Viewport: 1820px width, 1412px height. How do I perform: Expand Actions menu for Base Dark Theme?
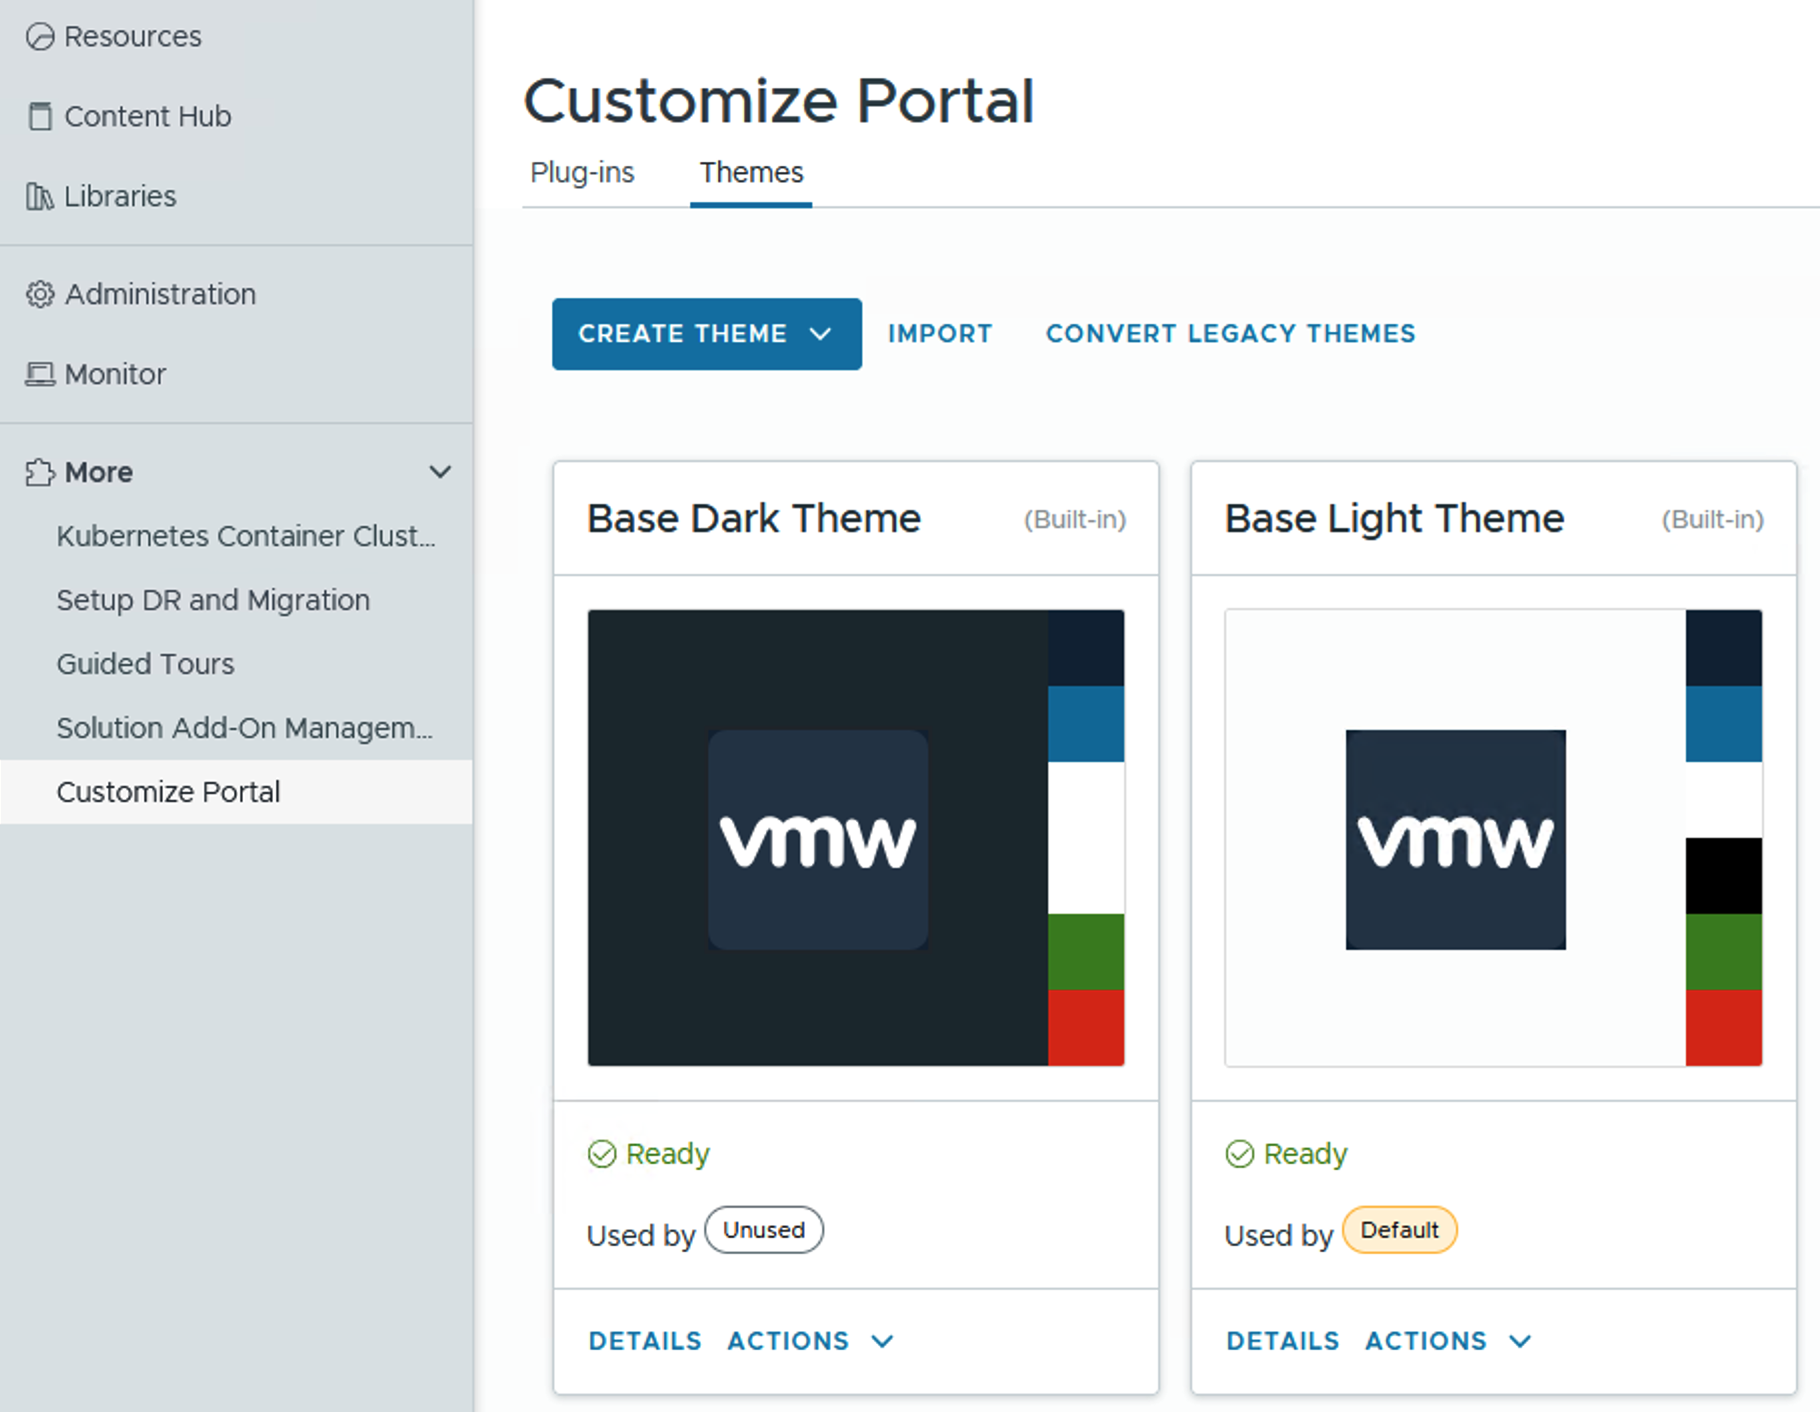809,1341
